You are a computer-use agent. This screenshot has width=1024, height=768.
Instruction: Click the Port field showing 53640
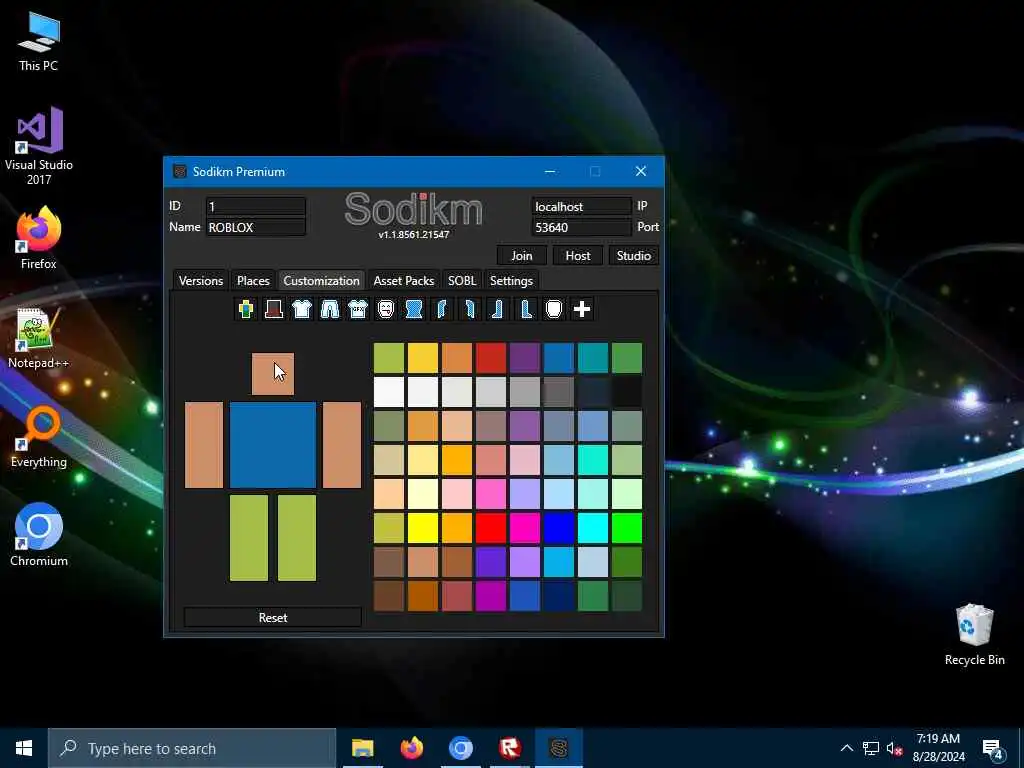tap(581, 227)
